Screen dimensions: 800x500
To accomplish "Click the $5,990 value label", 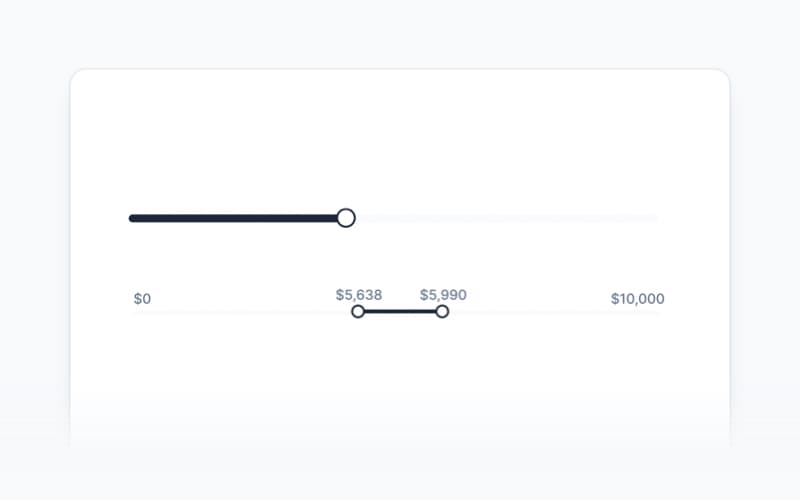I will point(443,295).
